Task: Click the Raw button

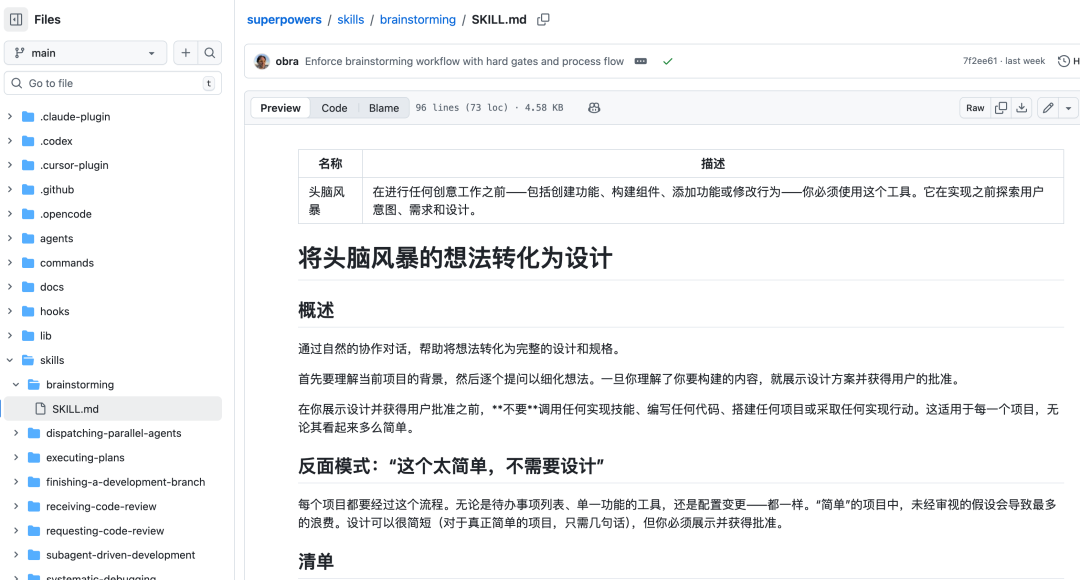Action: point(974,107)
